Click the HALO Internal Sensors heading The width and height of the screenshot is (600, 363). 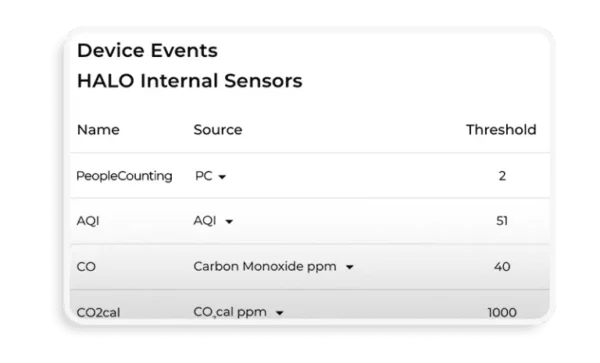(x=190, y=81)
